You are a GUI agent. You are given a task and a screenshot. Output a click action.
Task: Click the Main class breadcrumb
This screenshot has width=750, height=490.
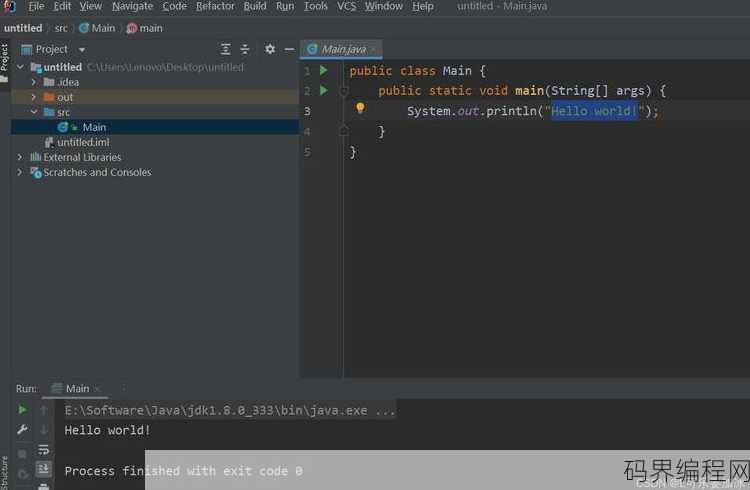[x=97, y=28]
